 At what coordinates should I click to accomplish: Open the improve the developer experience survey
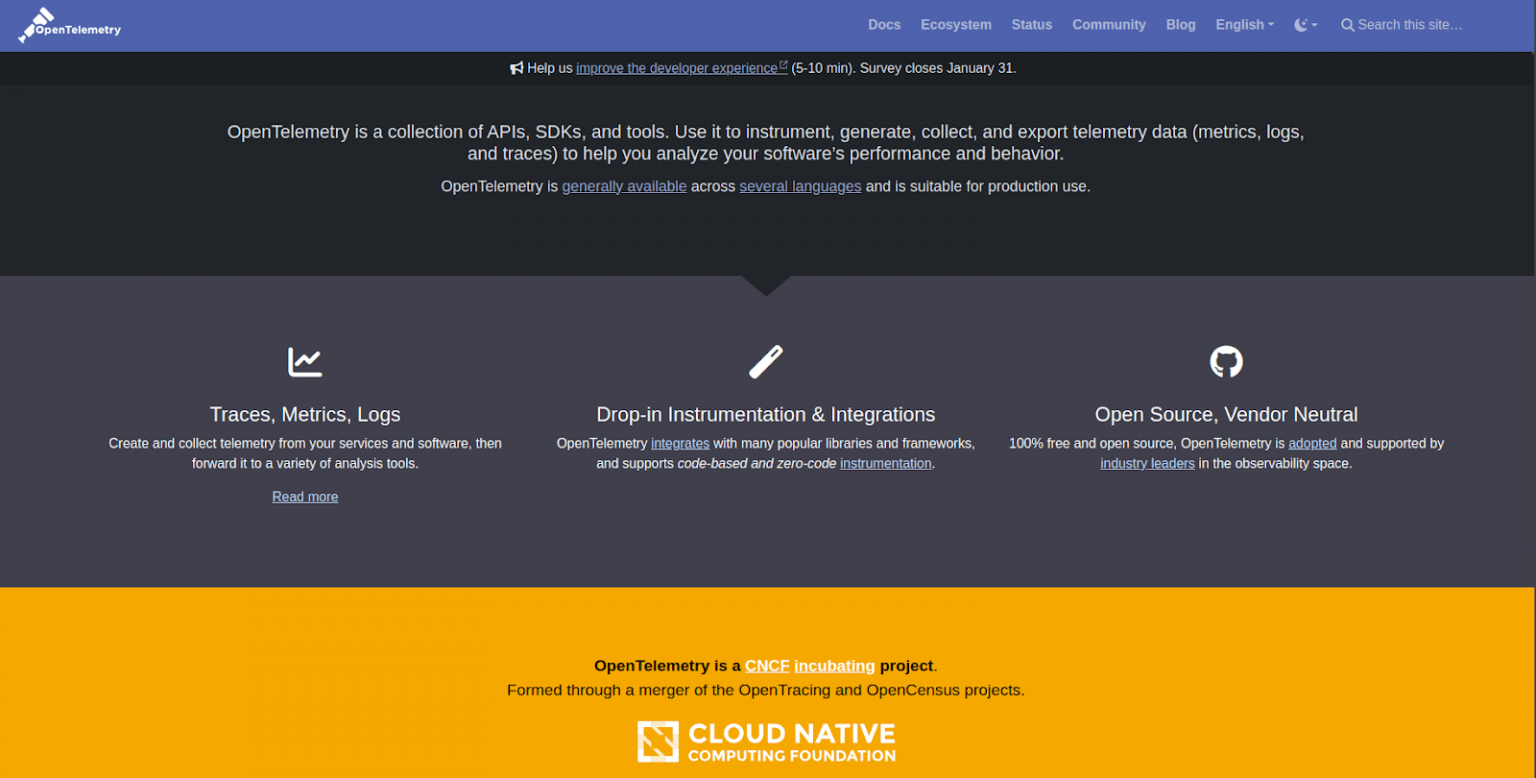click(677, 68)
